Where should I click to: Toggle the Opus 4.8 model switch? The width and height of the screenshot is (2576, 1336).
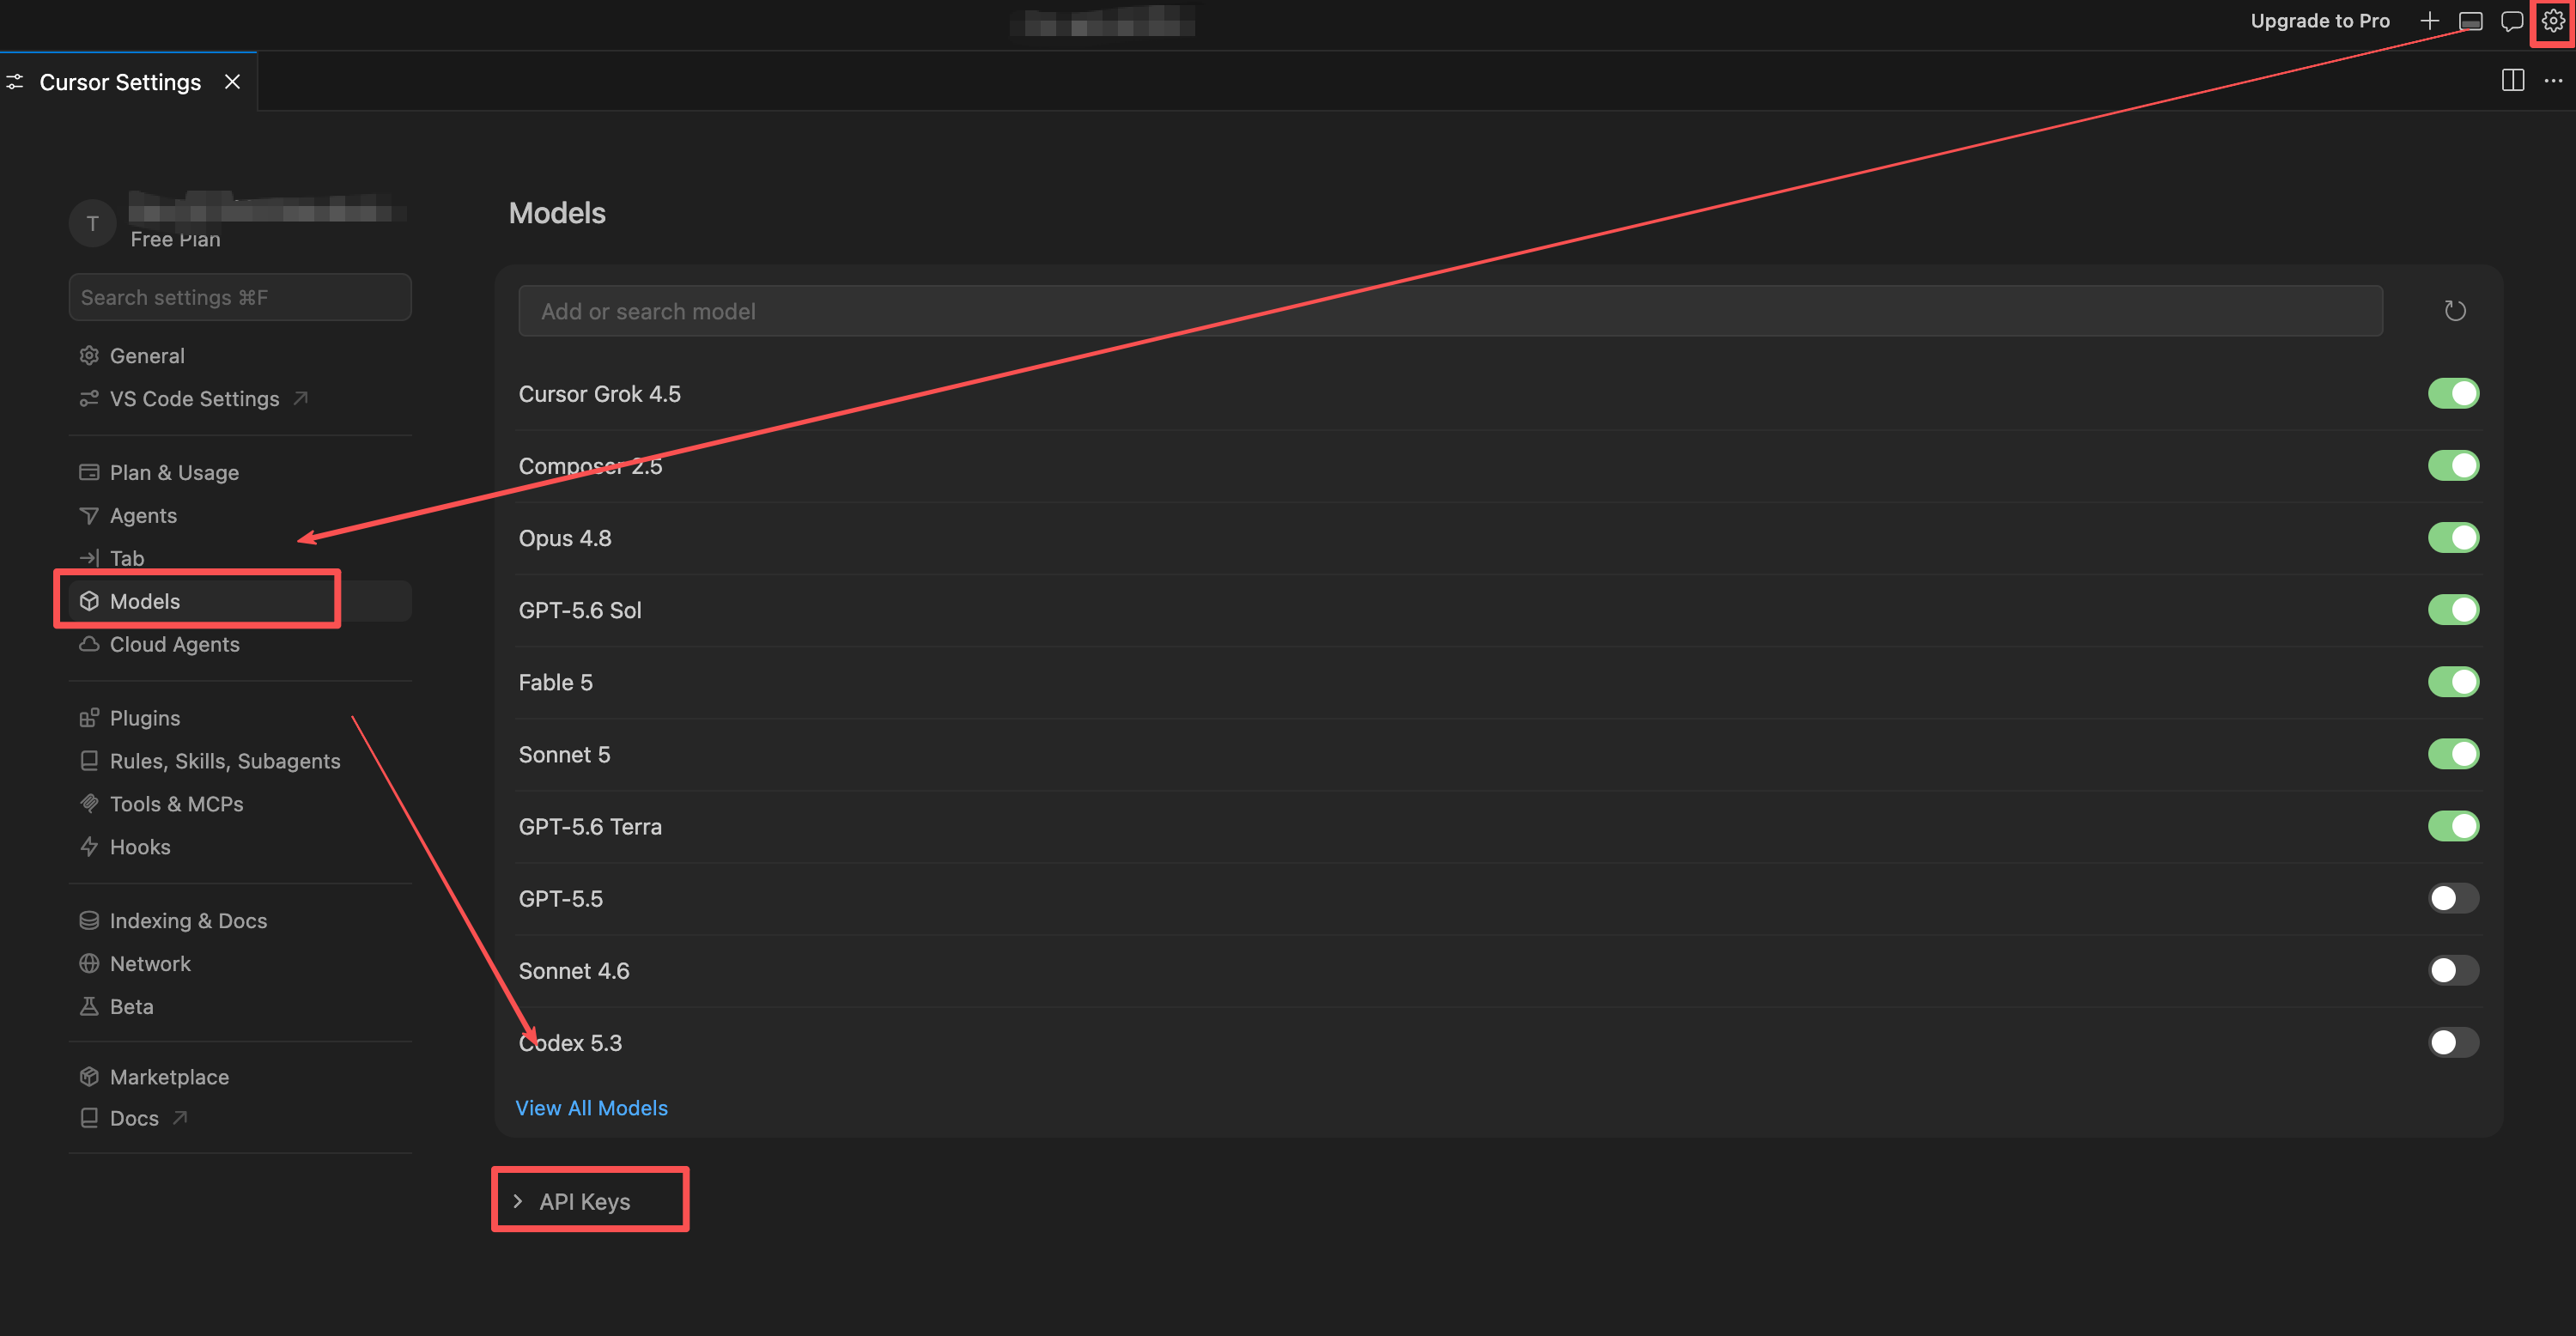coord(2454,538)
